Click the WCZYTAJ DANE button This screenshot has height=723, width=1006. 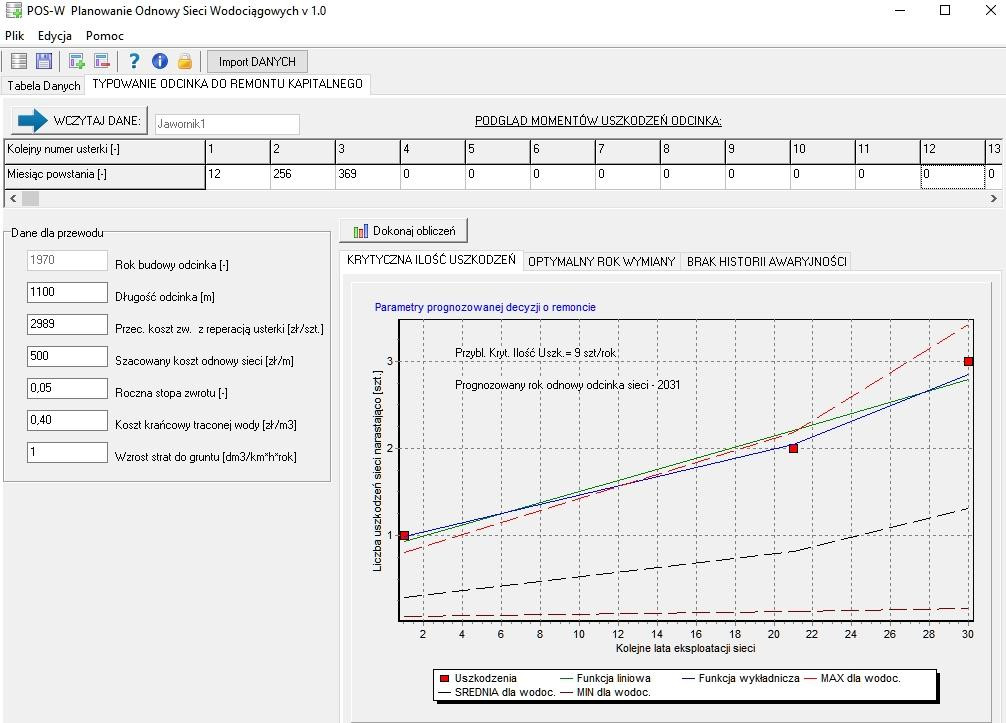80,121
